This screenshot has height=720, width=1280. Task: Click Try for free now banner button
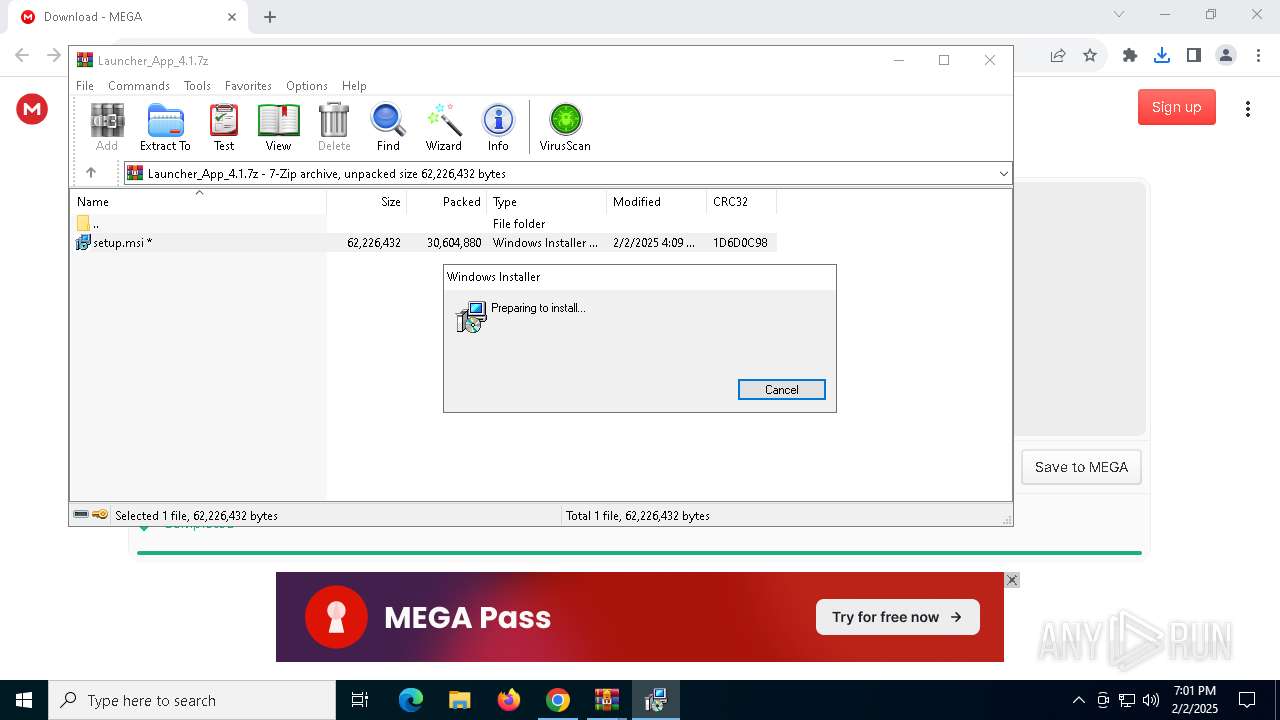(897, 617)
